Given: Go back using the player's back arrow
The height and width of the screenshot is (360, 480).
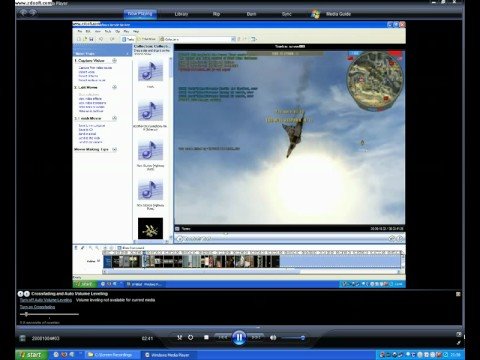Looking at the screenshot, I should pos(23,13).
